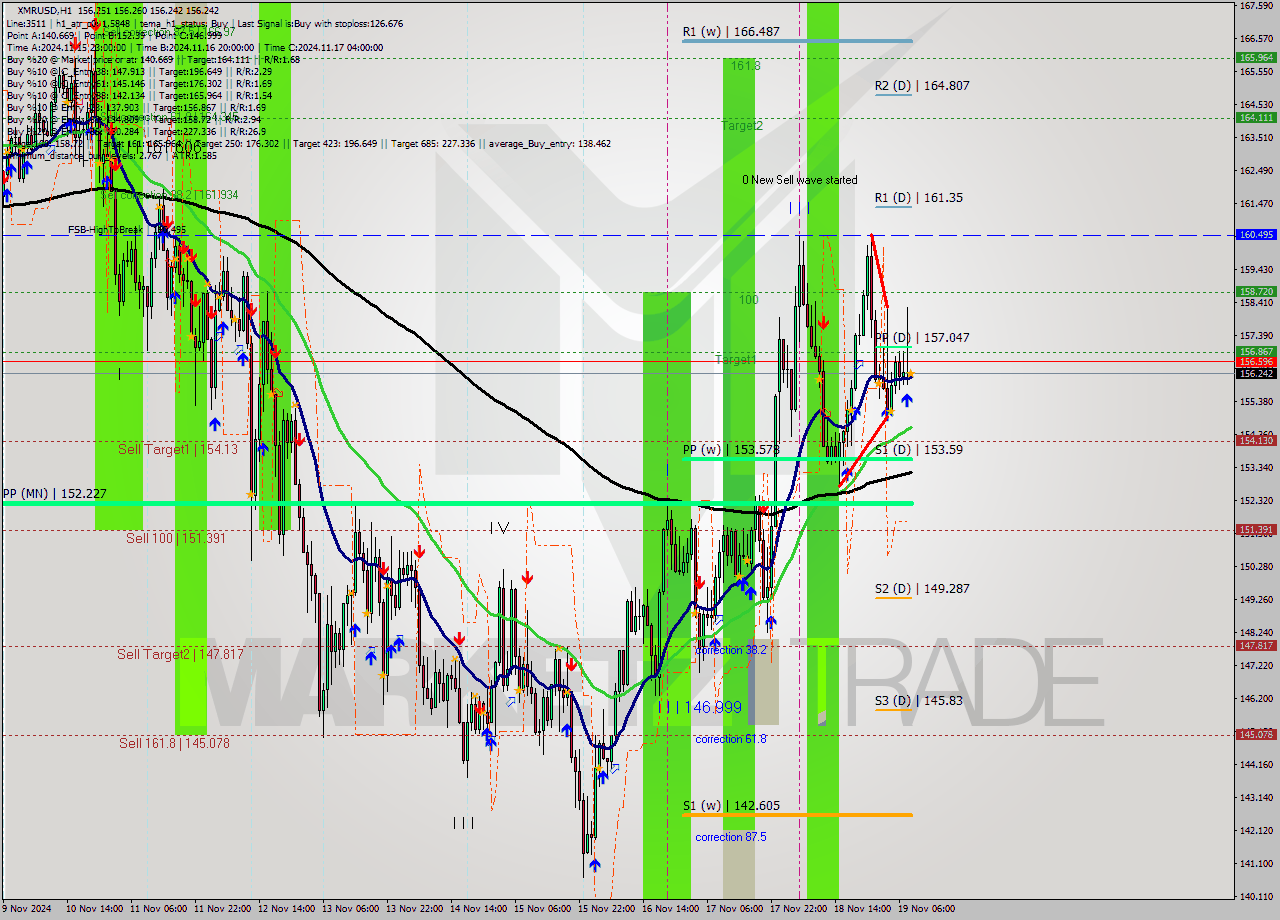Select '17 Nov 22:00' on the time axis
The width and height of the screenshot is (1280, 920).
(799, 909)
